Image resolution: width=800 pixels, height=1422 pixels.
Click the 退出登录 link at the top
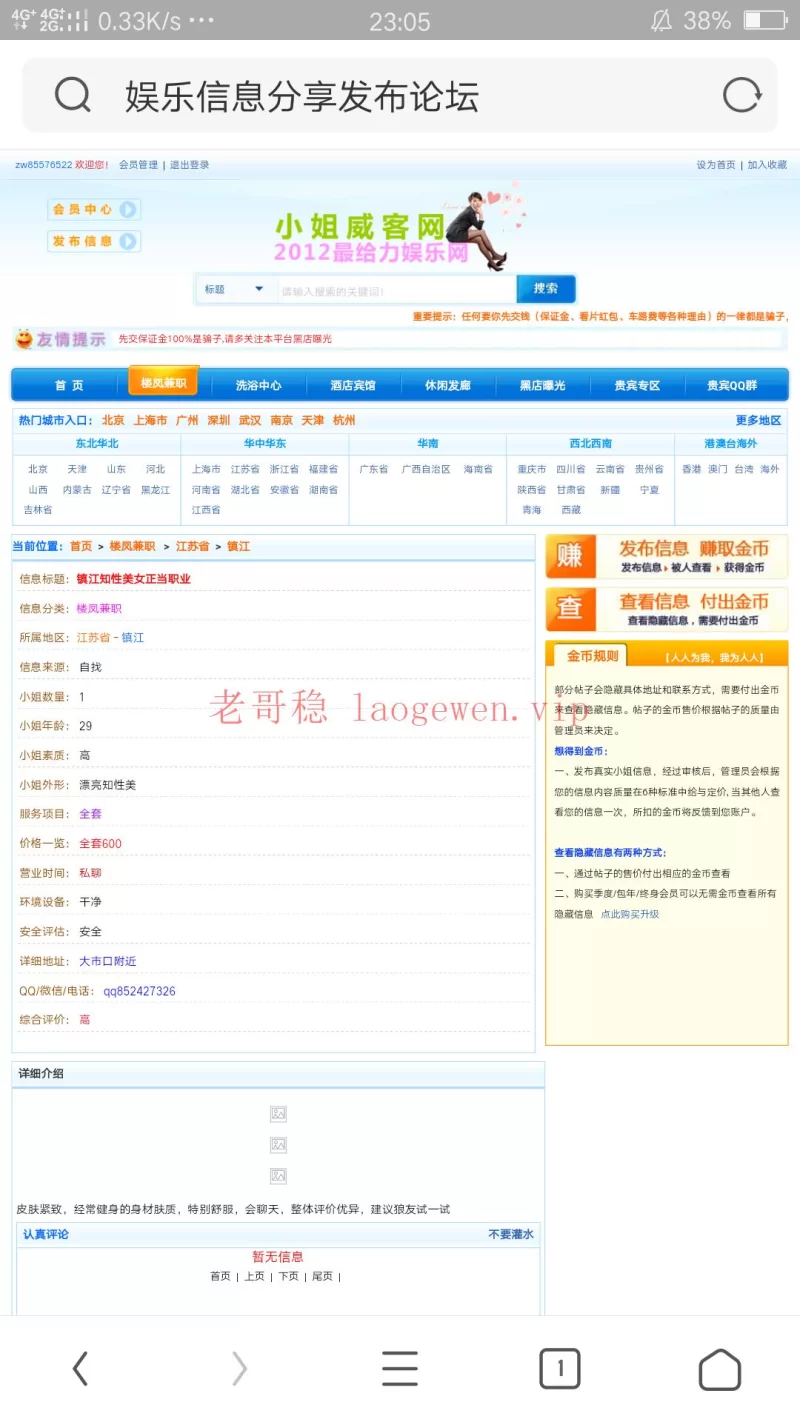click(189, 165)
